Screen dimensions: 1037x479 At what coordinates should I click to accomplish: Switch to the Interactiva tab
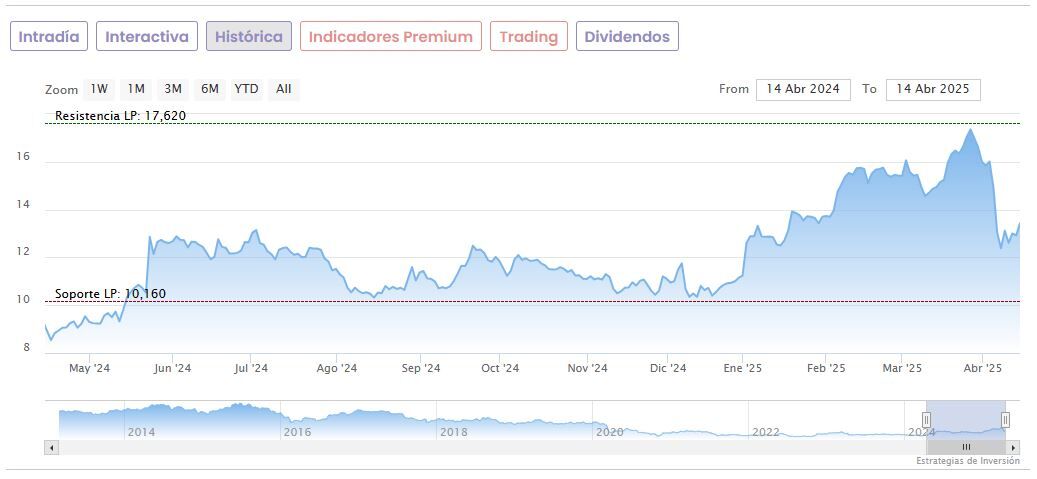147,37
